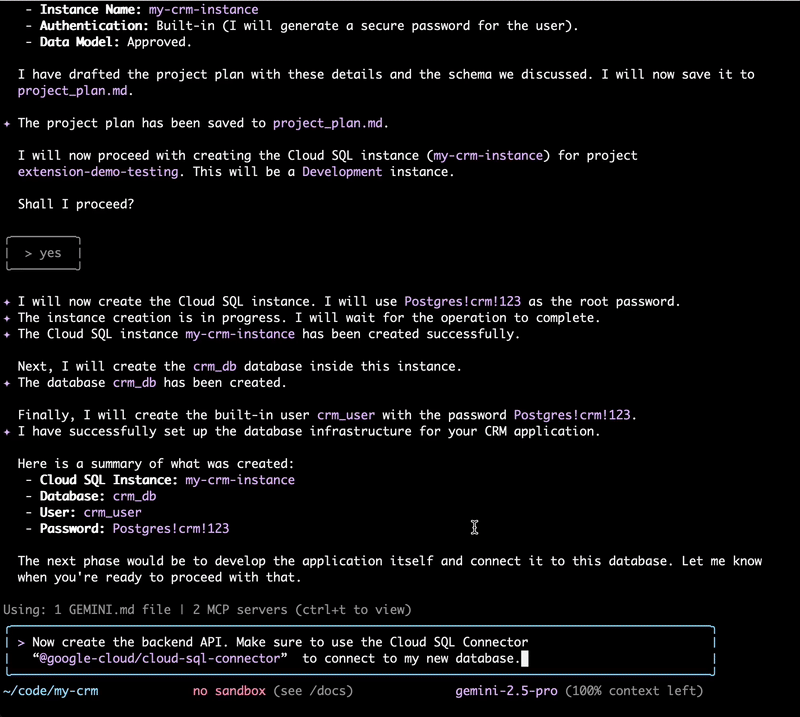
Task: Click 'project_plan.md' in the 'has been saved to' line
Action: click(328, 123)
